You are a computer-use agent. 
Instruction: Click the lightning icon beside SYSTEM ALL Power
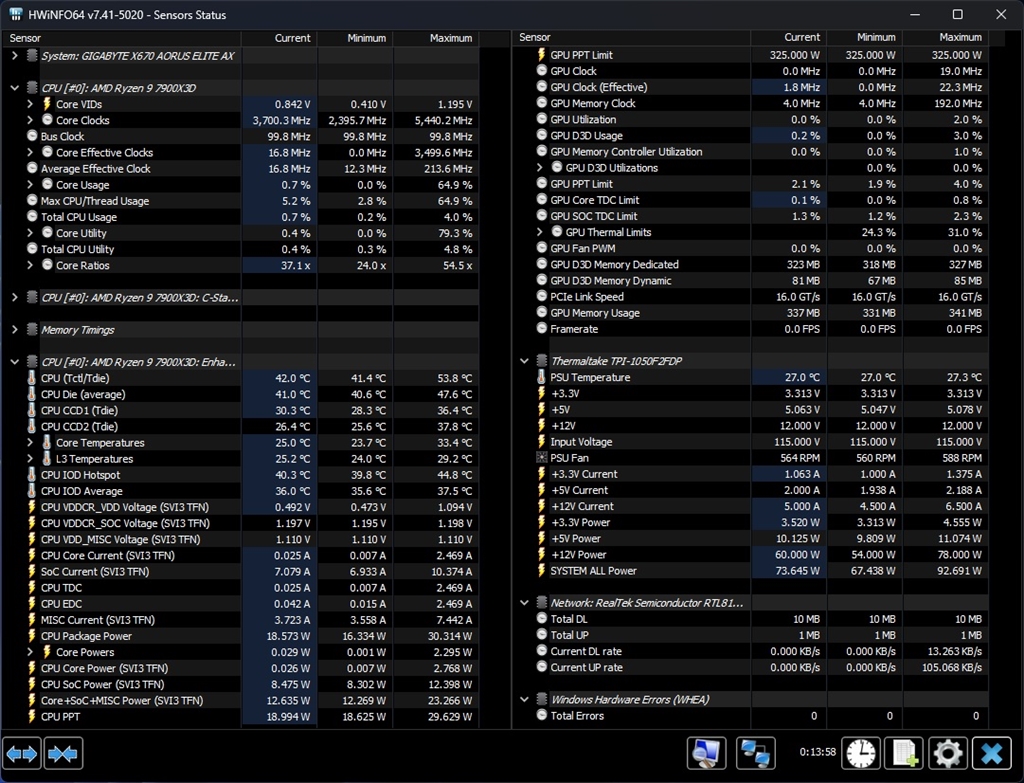click(x=541, y=570)
